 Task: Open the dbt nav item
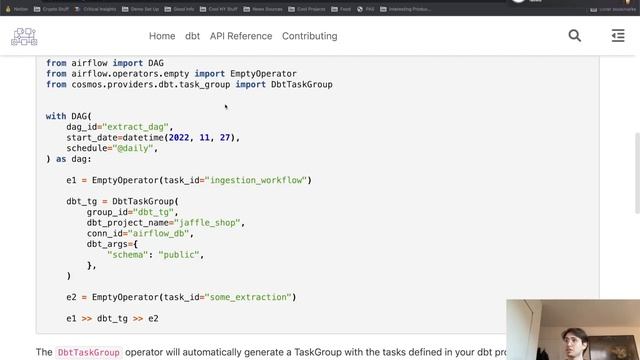(192, 36)
